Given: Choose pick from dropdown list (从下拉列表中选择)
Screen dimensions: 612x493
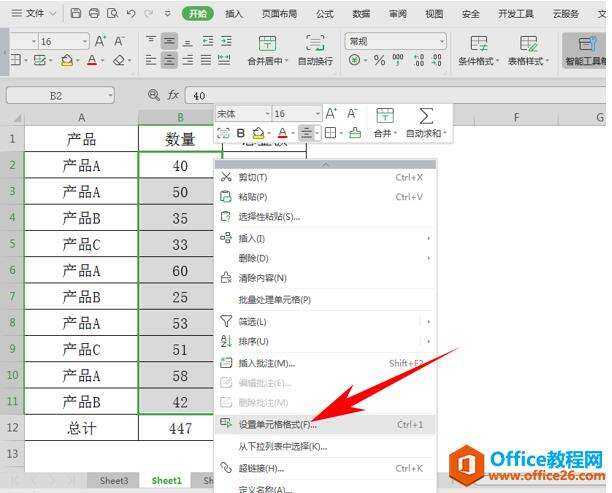Looking at the screenshot, I should (325, 446).
